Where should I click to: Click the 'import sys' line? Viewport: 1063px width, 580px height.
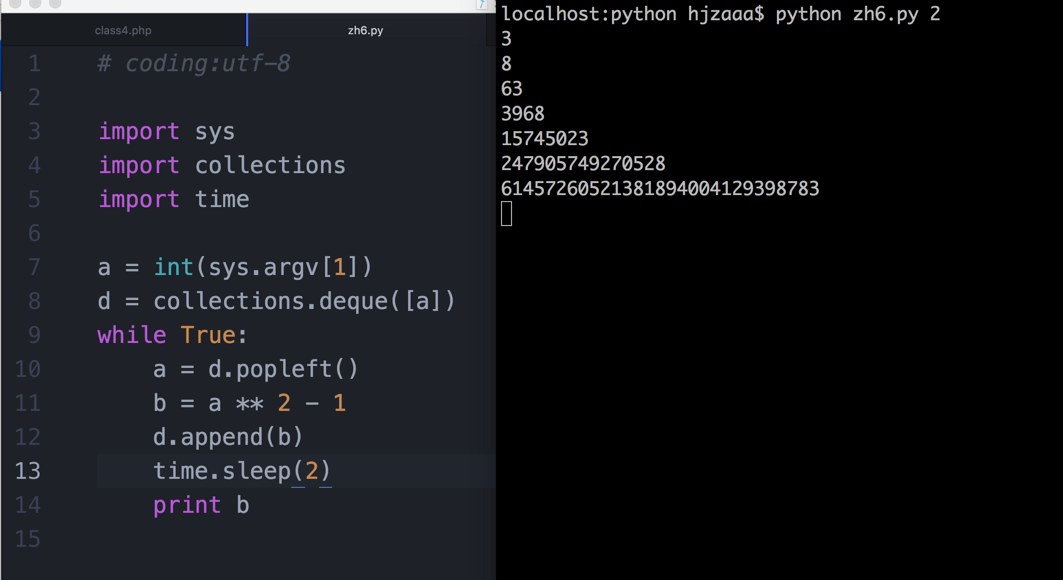click(167, 131)
